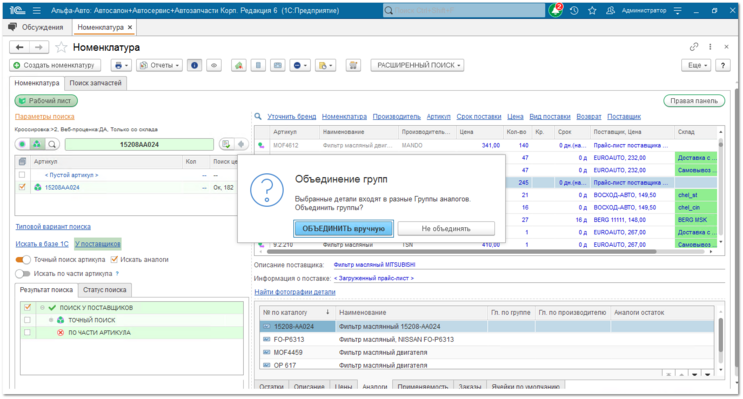Collapse ПОИСК У ПОСТАВЩИКОВ tree node
This screenshot has height=399, width=743.
click(x=42, y=308)
